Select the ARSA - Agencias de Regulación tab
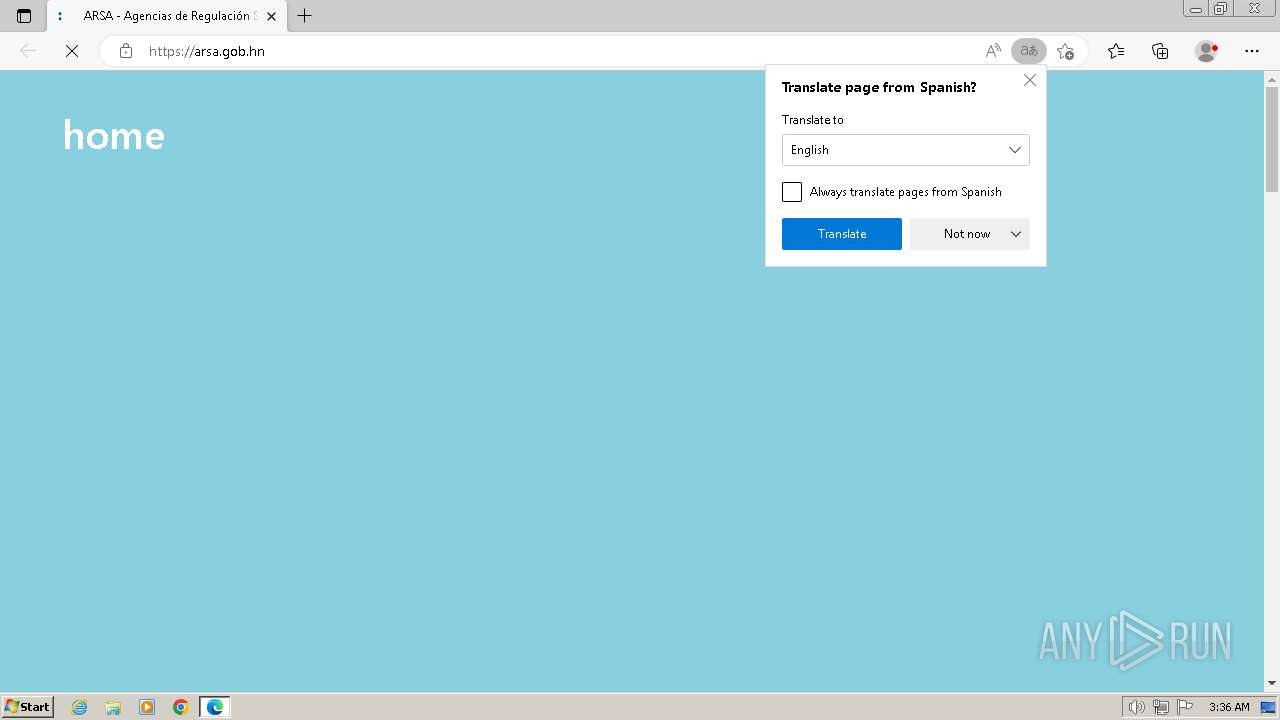The width and height of the screenshot is (1280, 720). point(165,16)
